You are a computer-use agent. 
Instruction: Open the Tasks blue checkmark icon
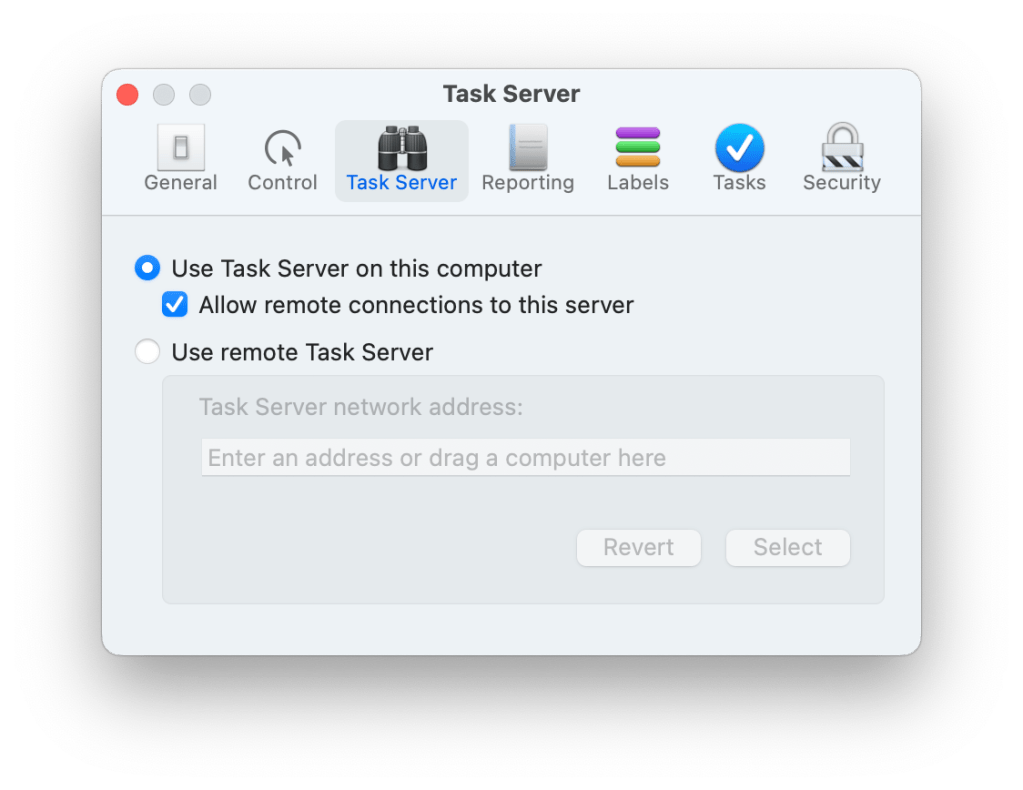(x=740, y=148)
